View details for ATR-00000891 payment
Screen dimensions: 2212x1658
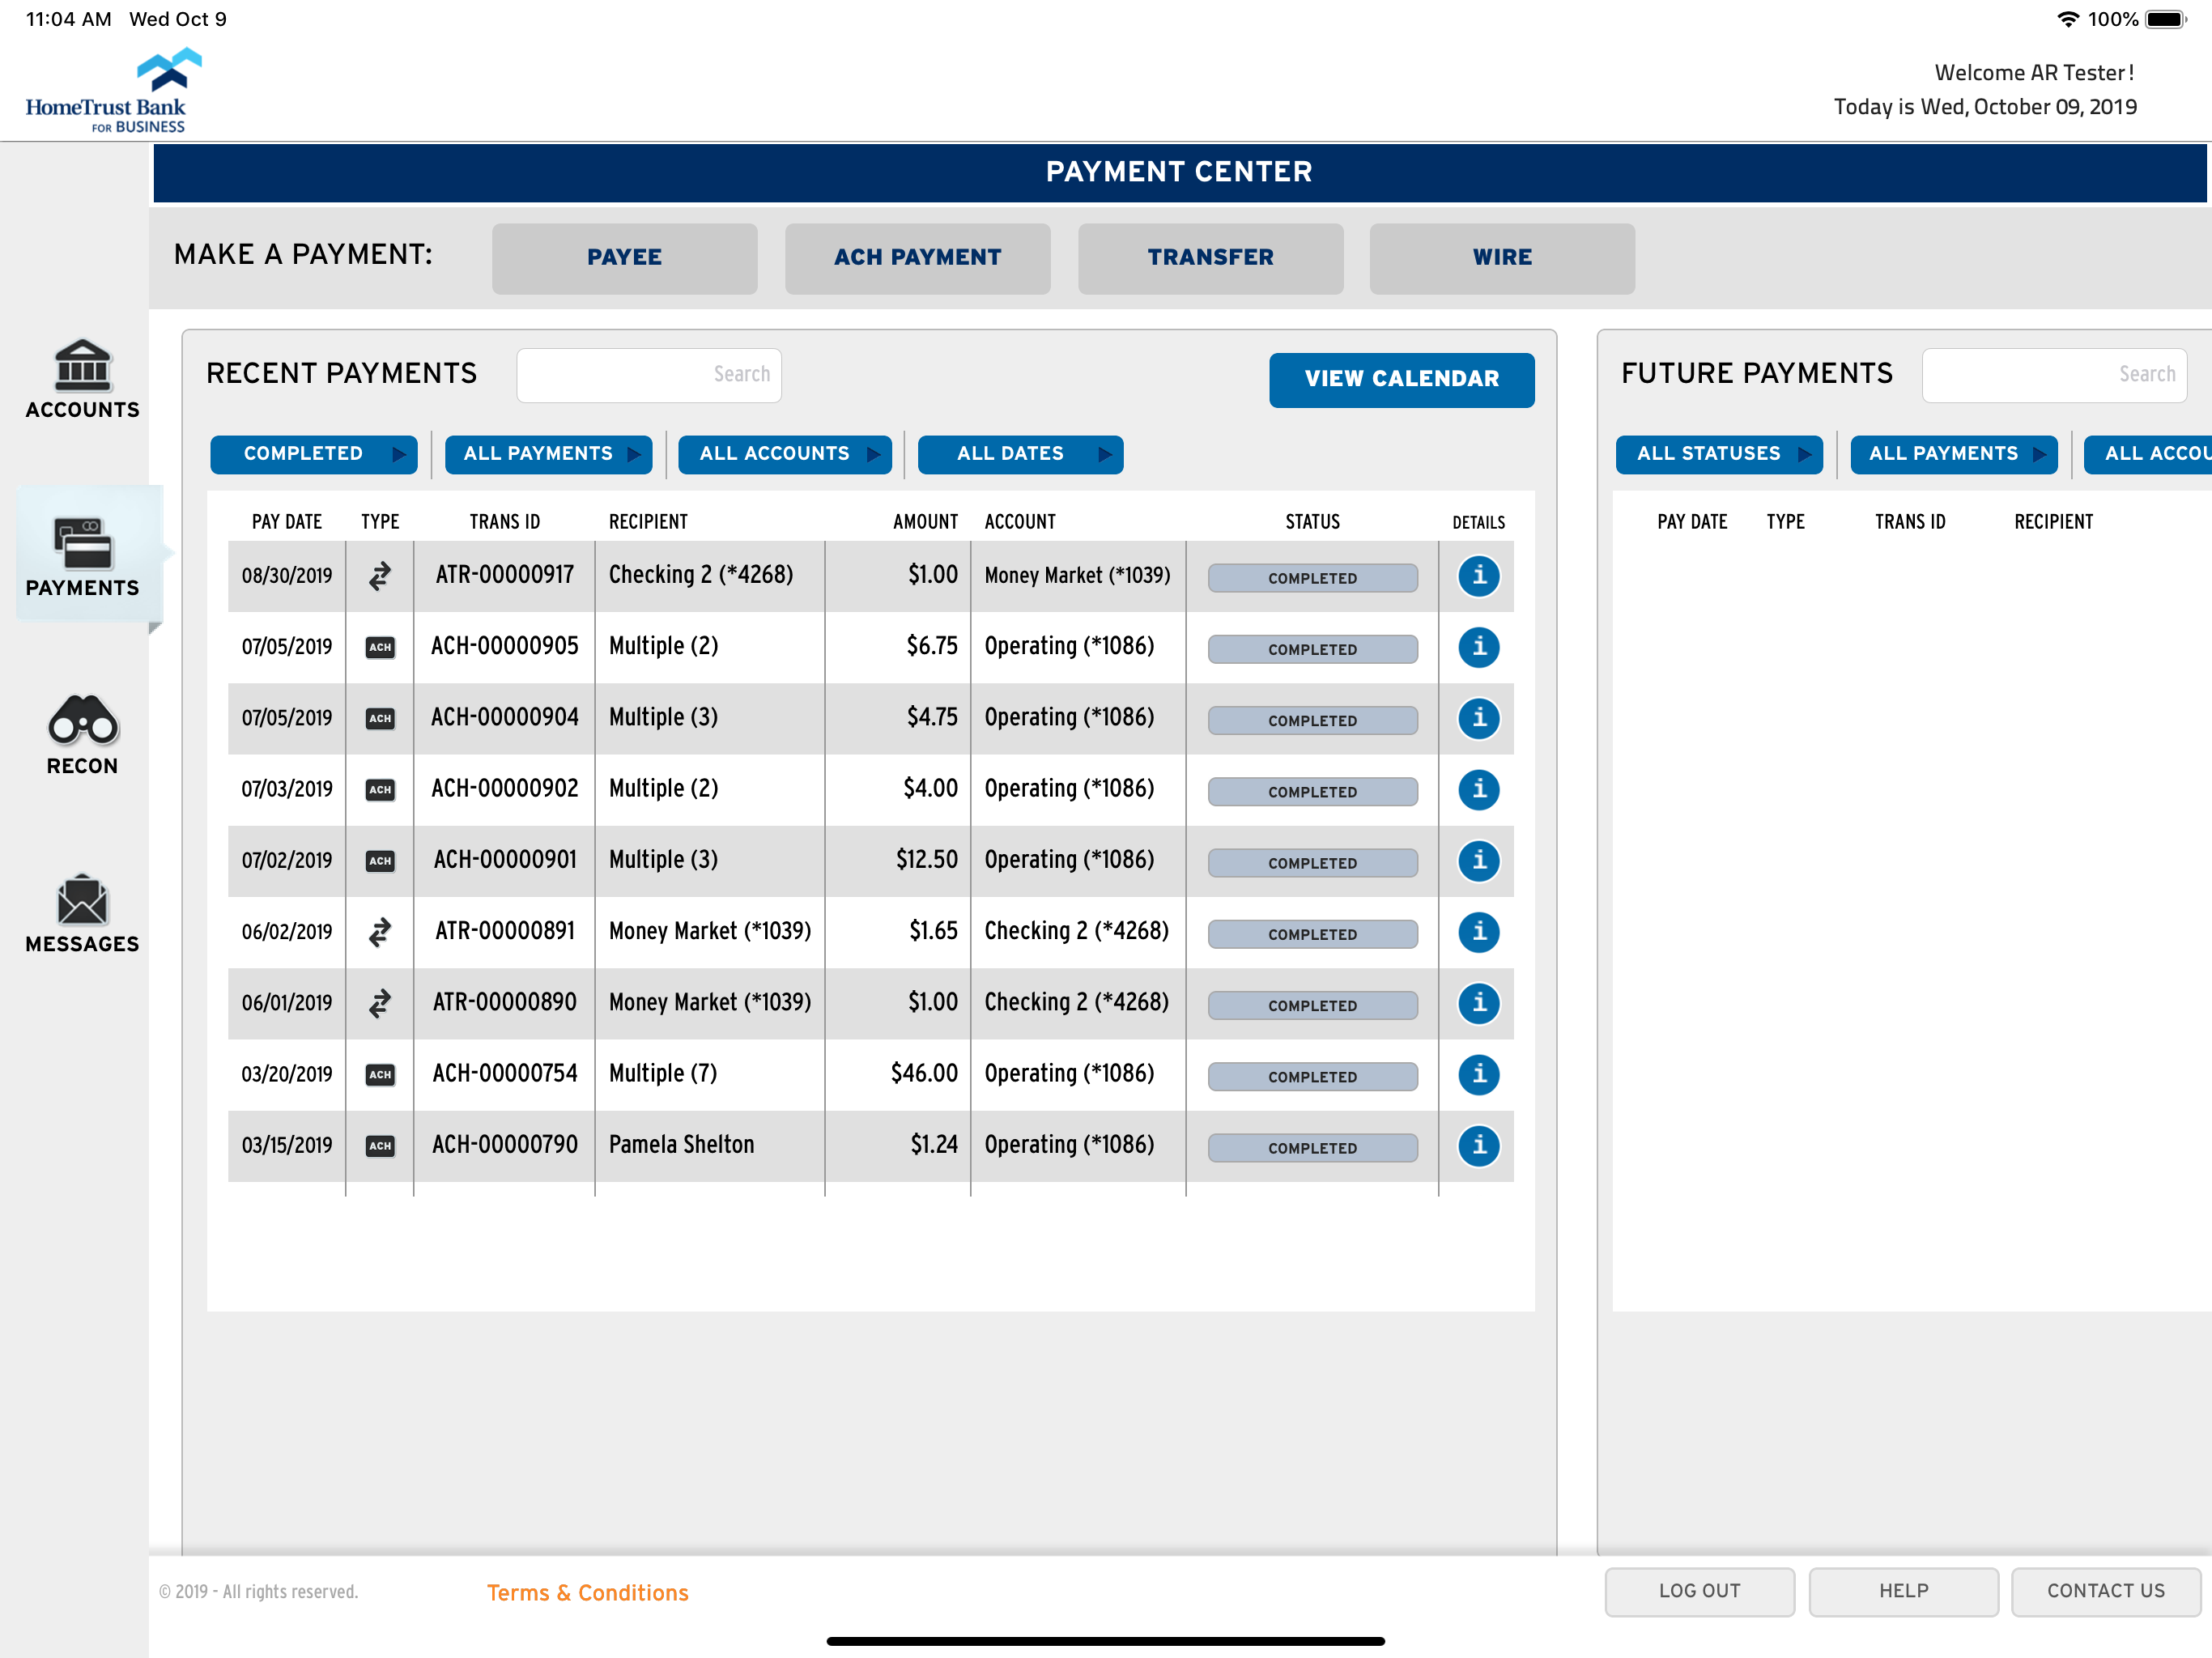[x=1478, y=932]
